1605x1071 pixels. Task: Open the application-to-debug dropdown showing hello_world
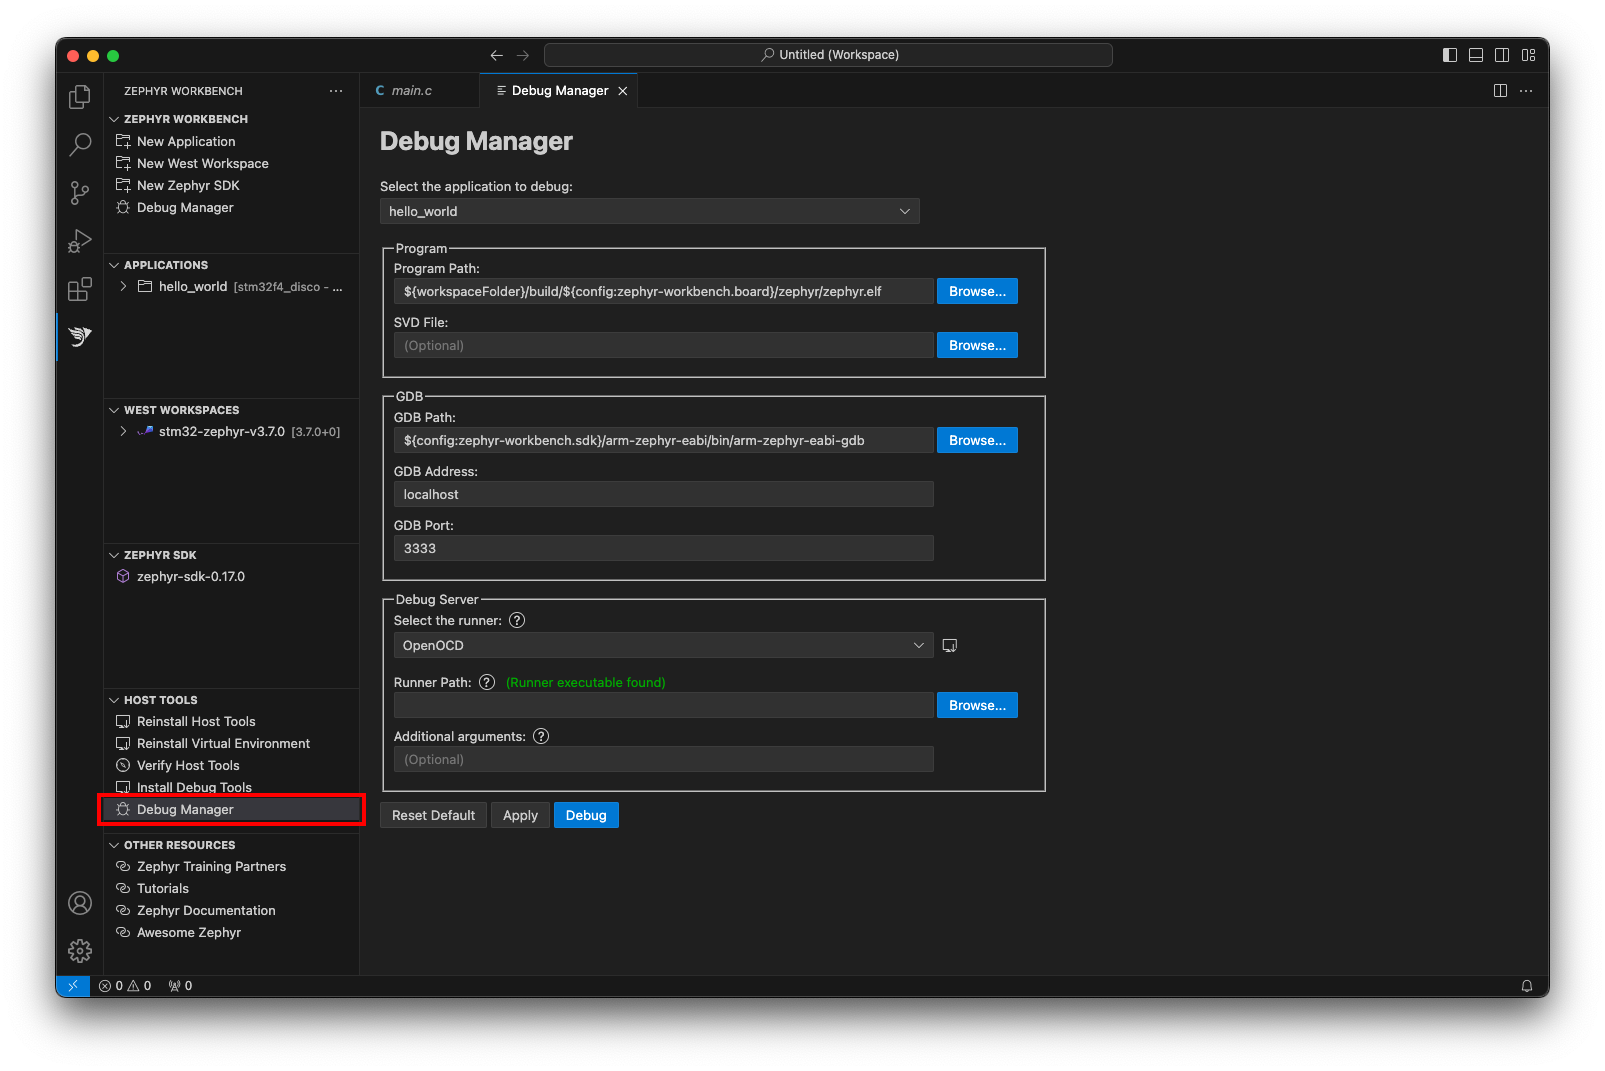tap(649, 211)
